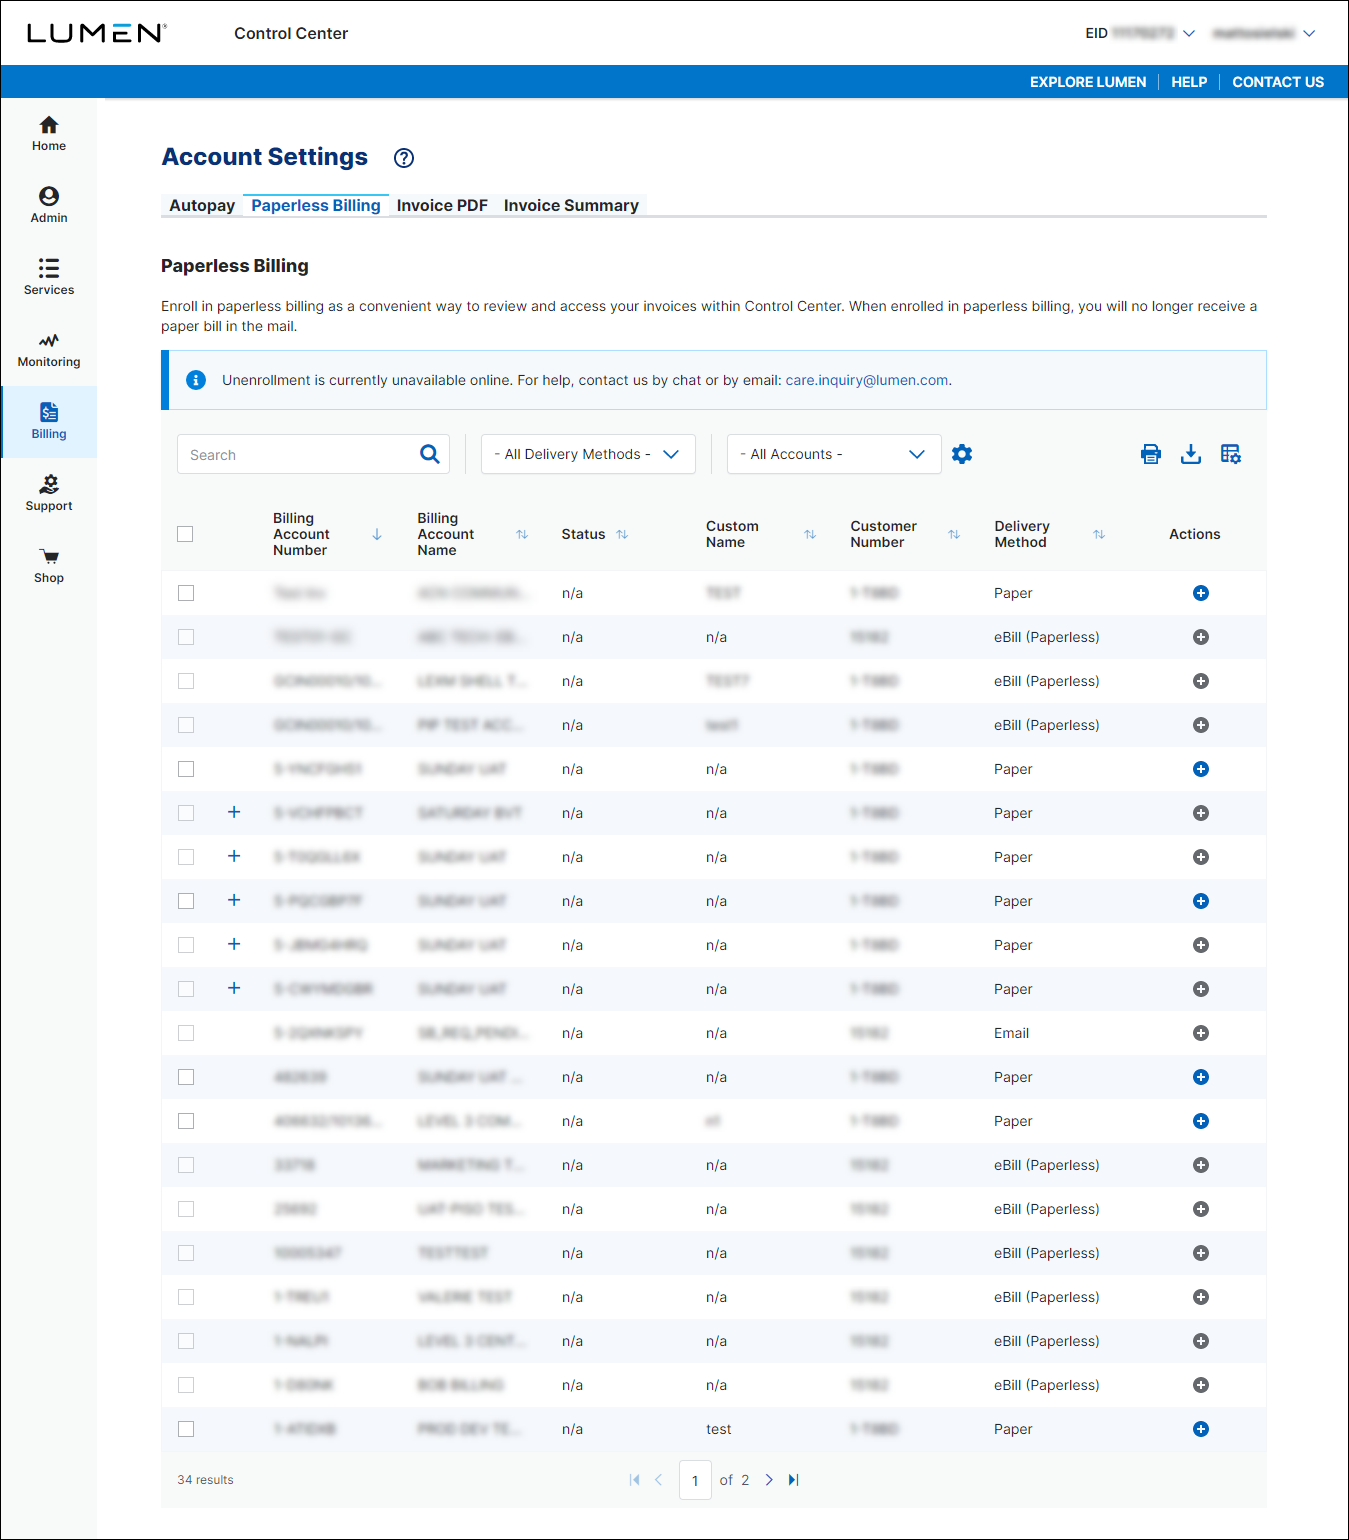Screen dimensions: 1349x1540
Task: Open Monitoring in the sidebar
Action: click(48, 350)
